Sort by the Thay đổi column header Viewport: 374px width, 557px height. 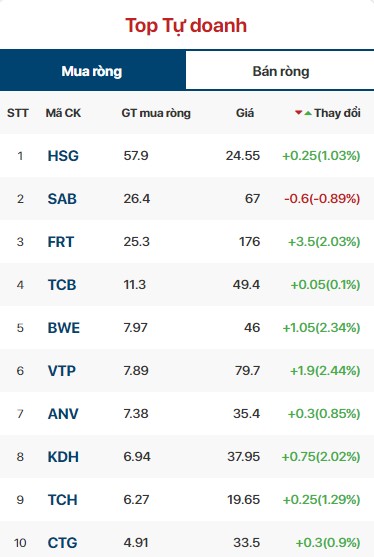[x=337, y=113]
